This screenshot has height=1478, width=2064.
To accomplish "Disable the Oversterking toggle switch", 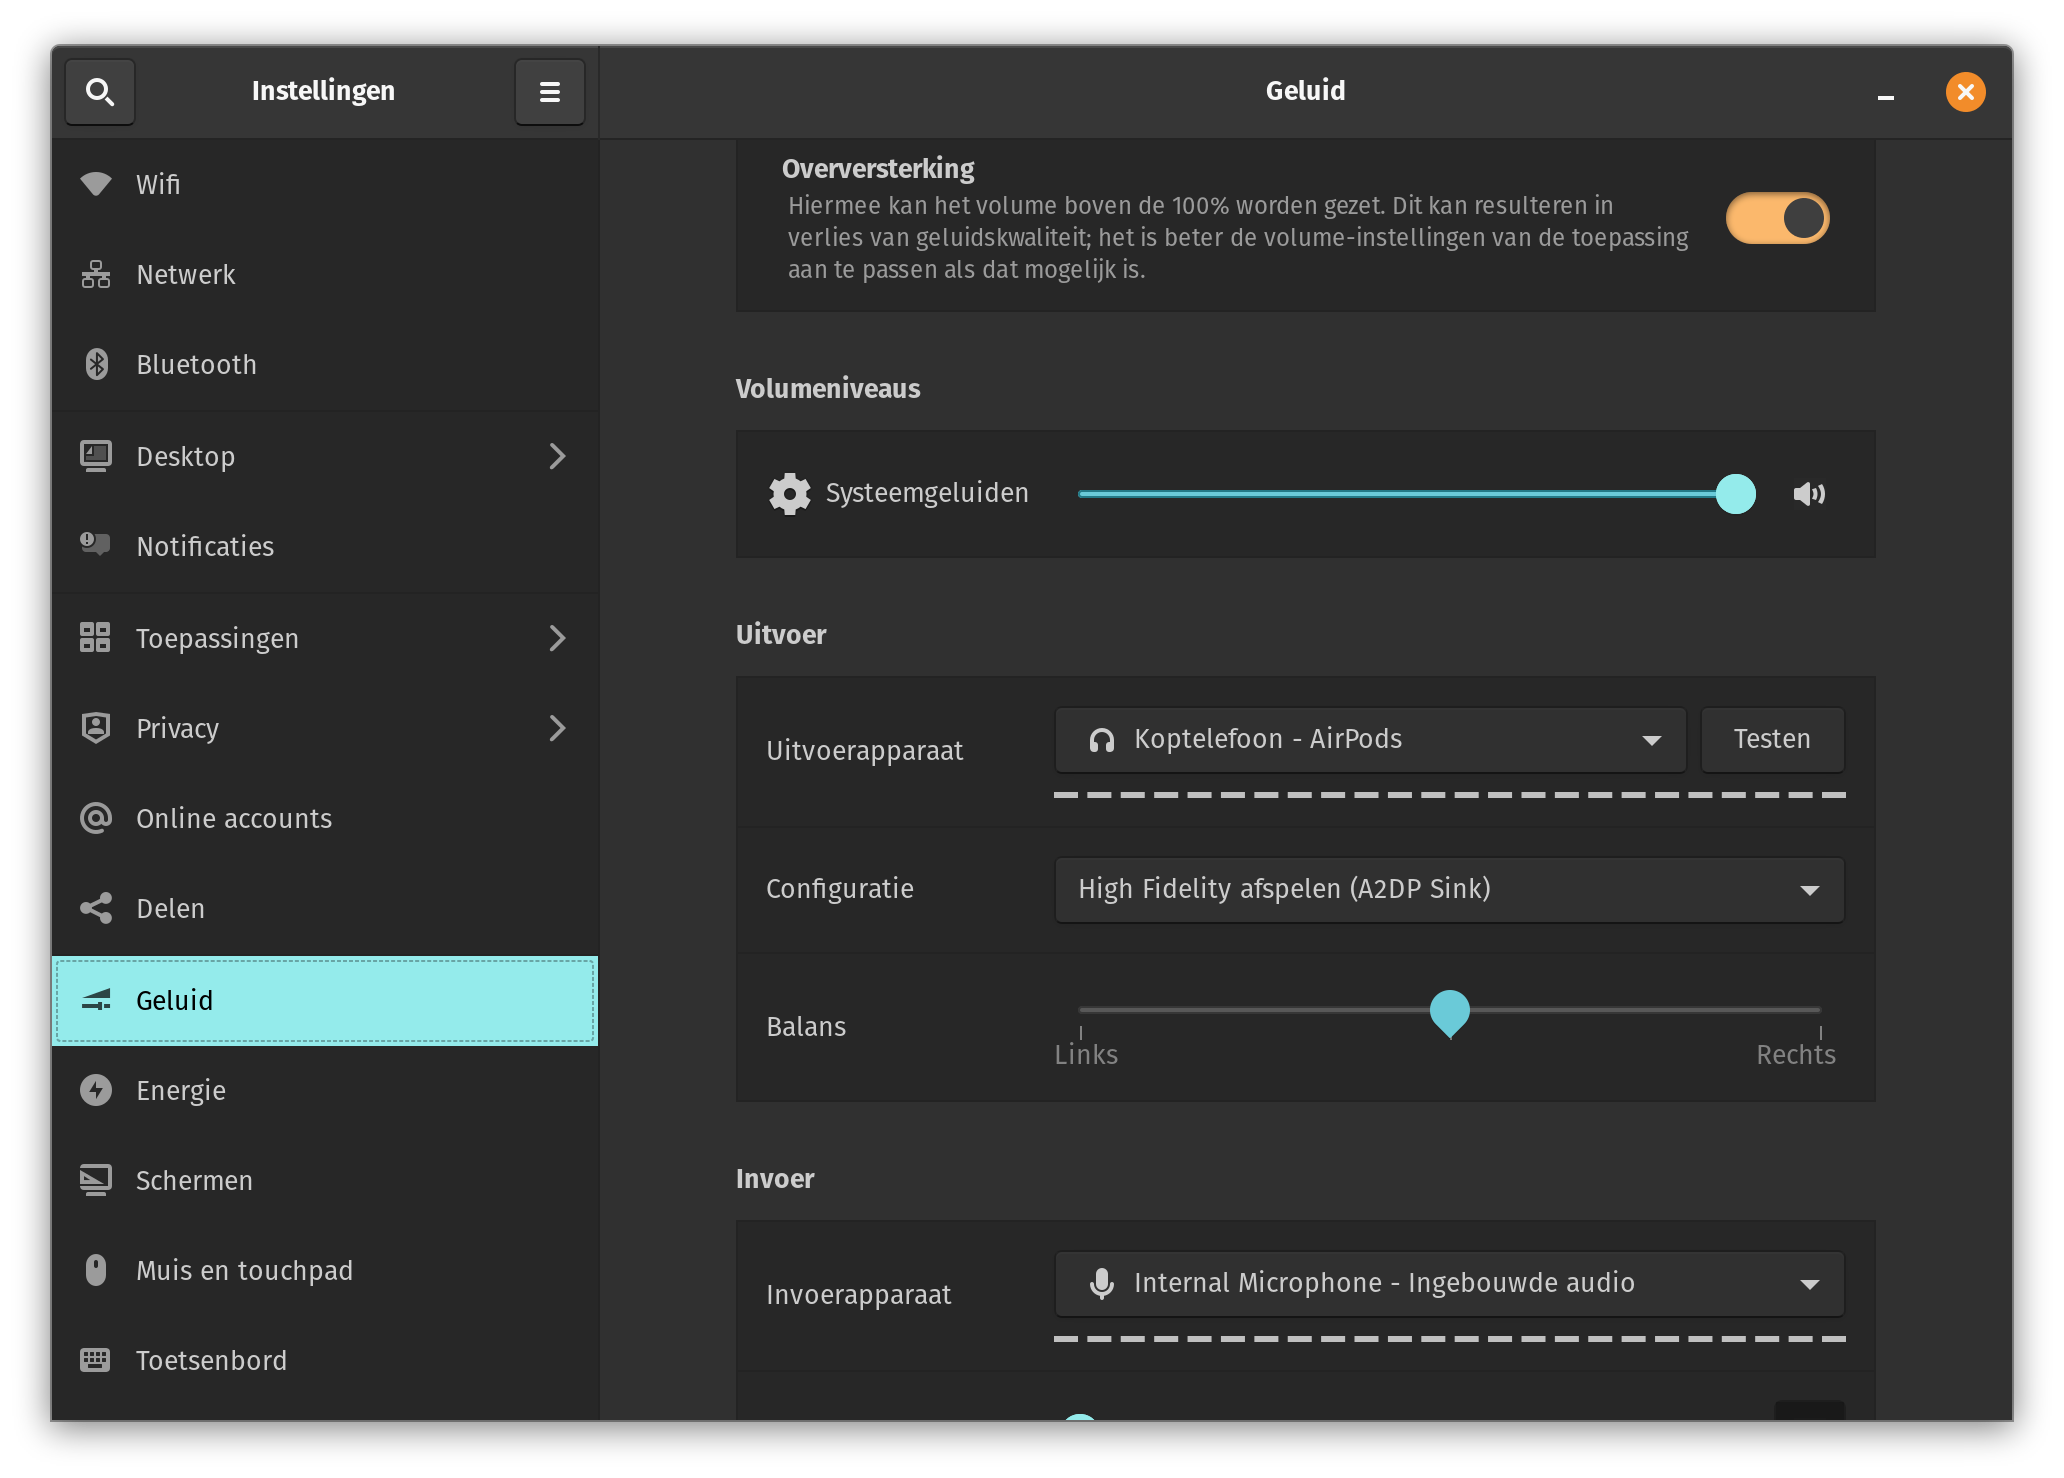I will tap(1777, 218).
